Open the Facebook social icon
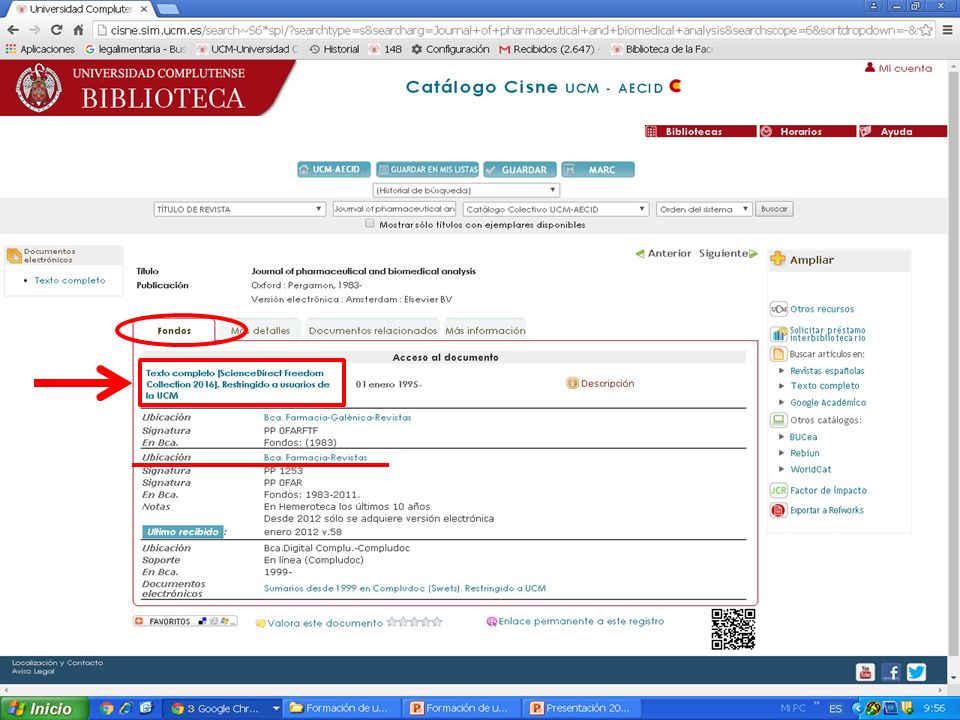This screenshot has height=720, width=960. (891, 672)
